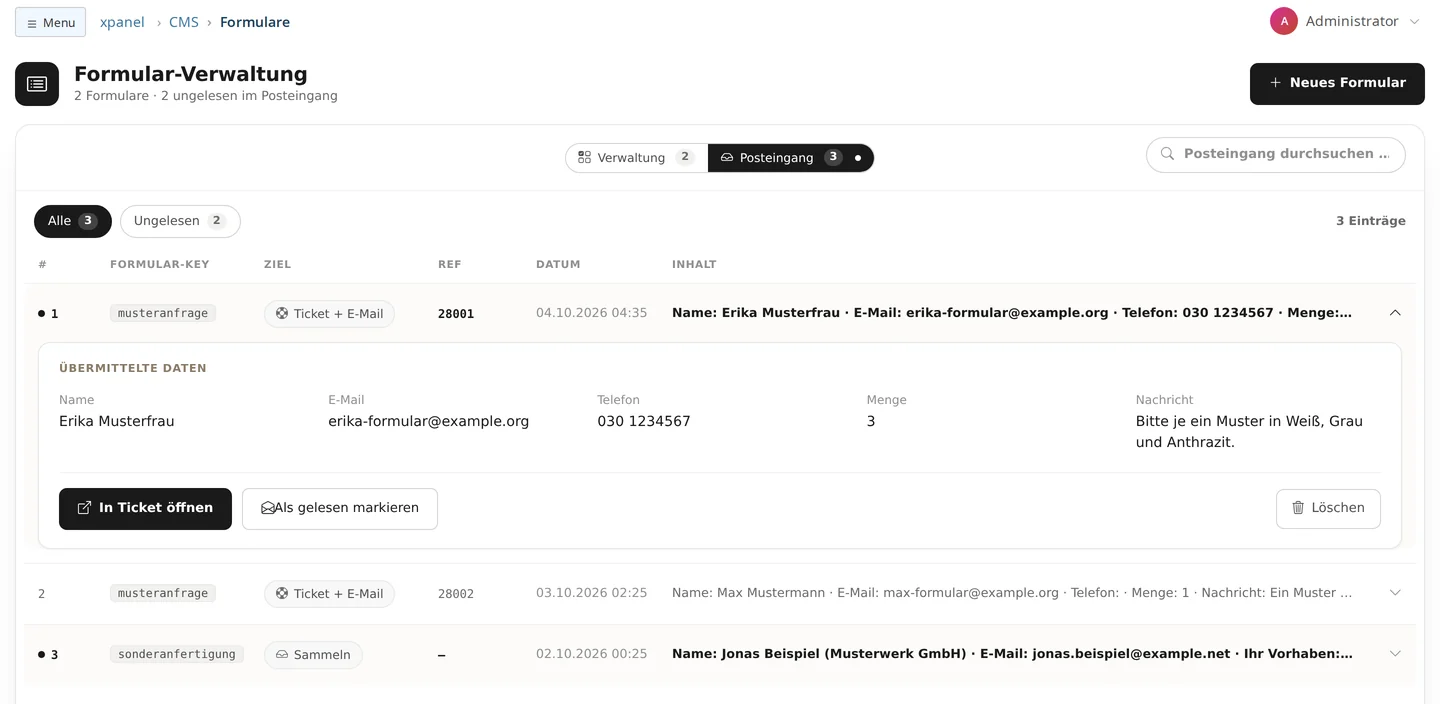The image size is (1440, 704).
Task: Open the entry in ticket via In Ticket öffnen
Action: [x=145, y=508]
